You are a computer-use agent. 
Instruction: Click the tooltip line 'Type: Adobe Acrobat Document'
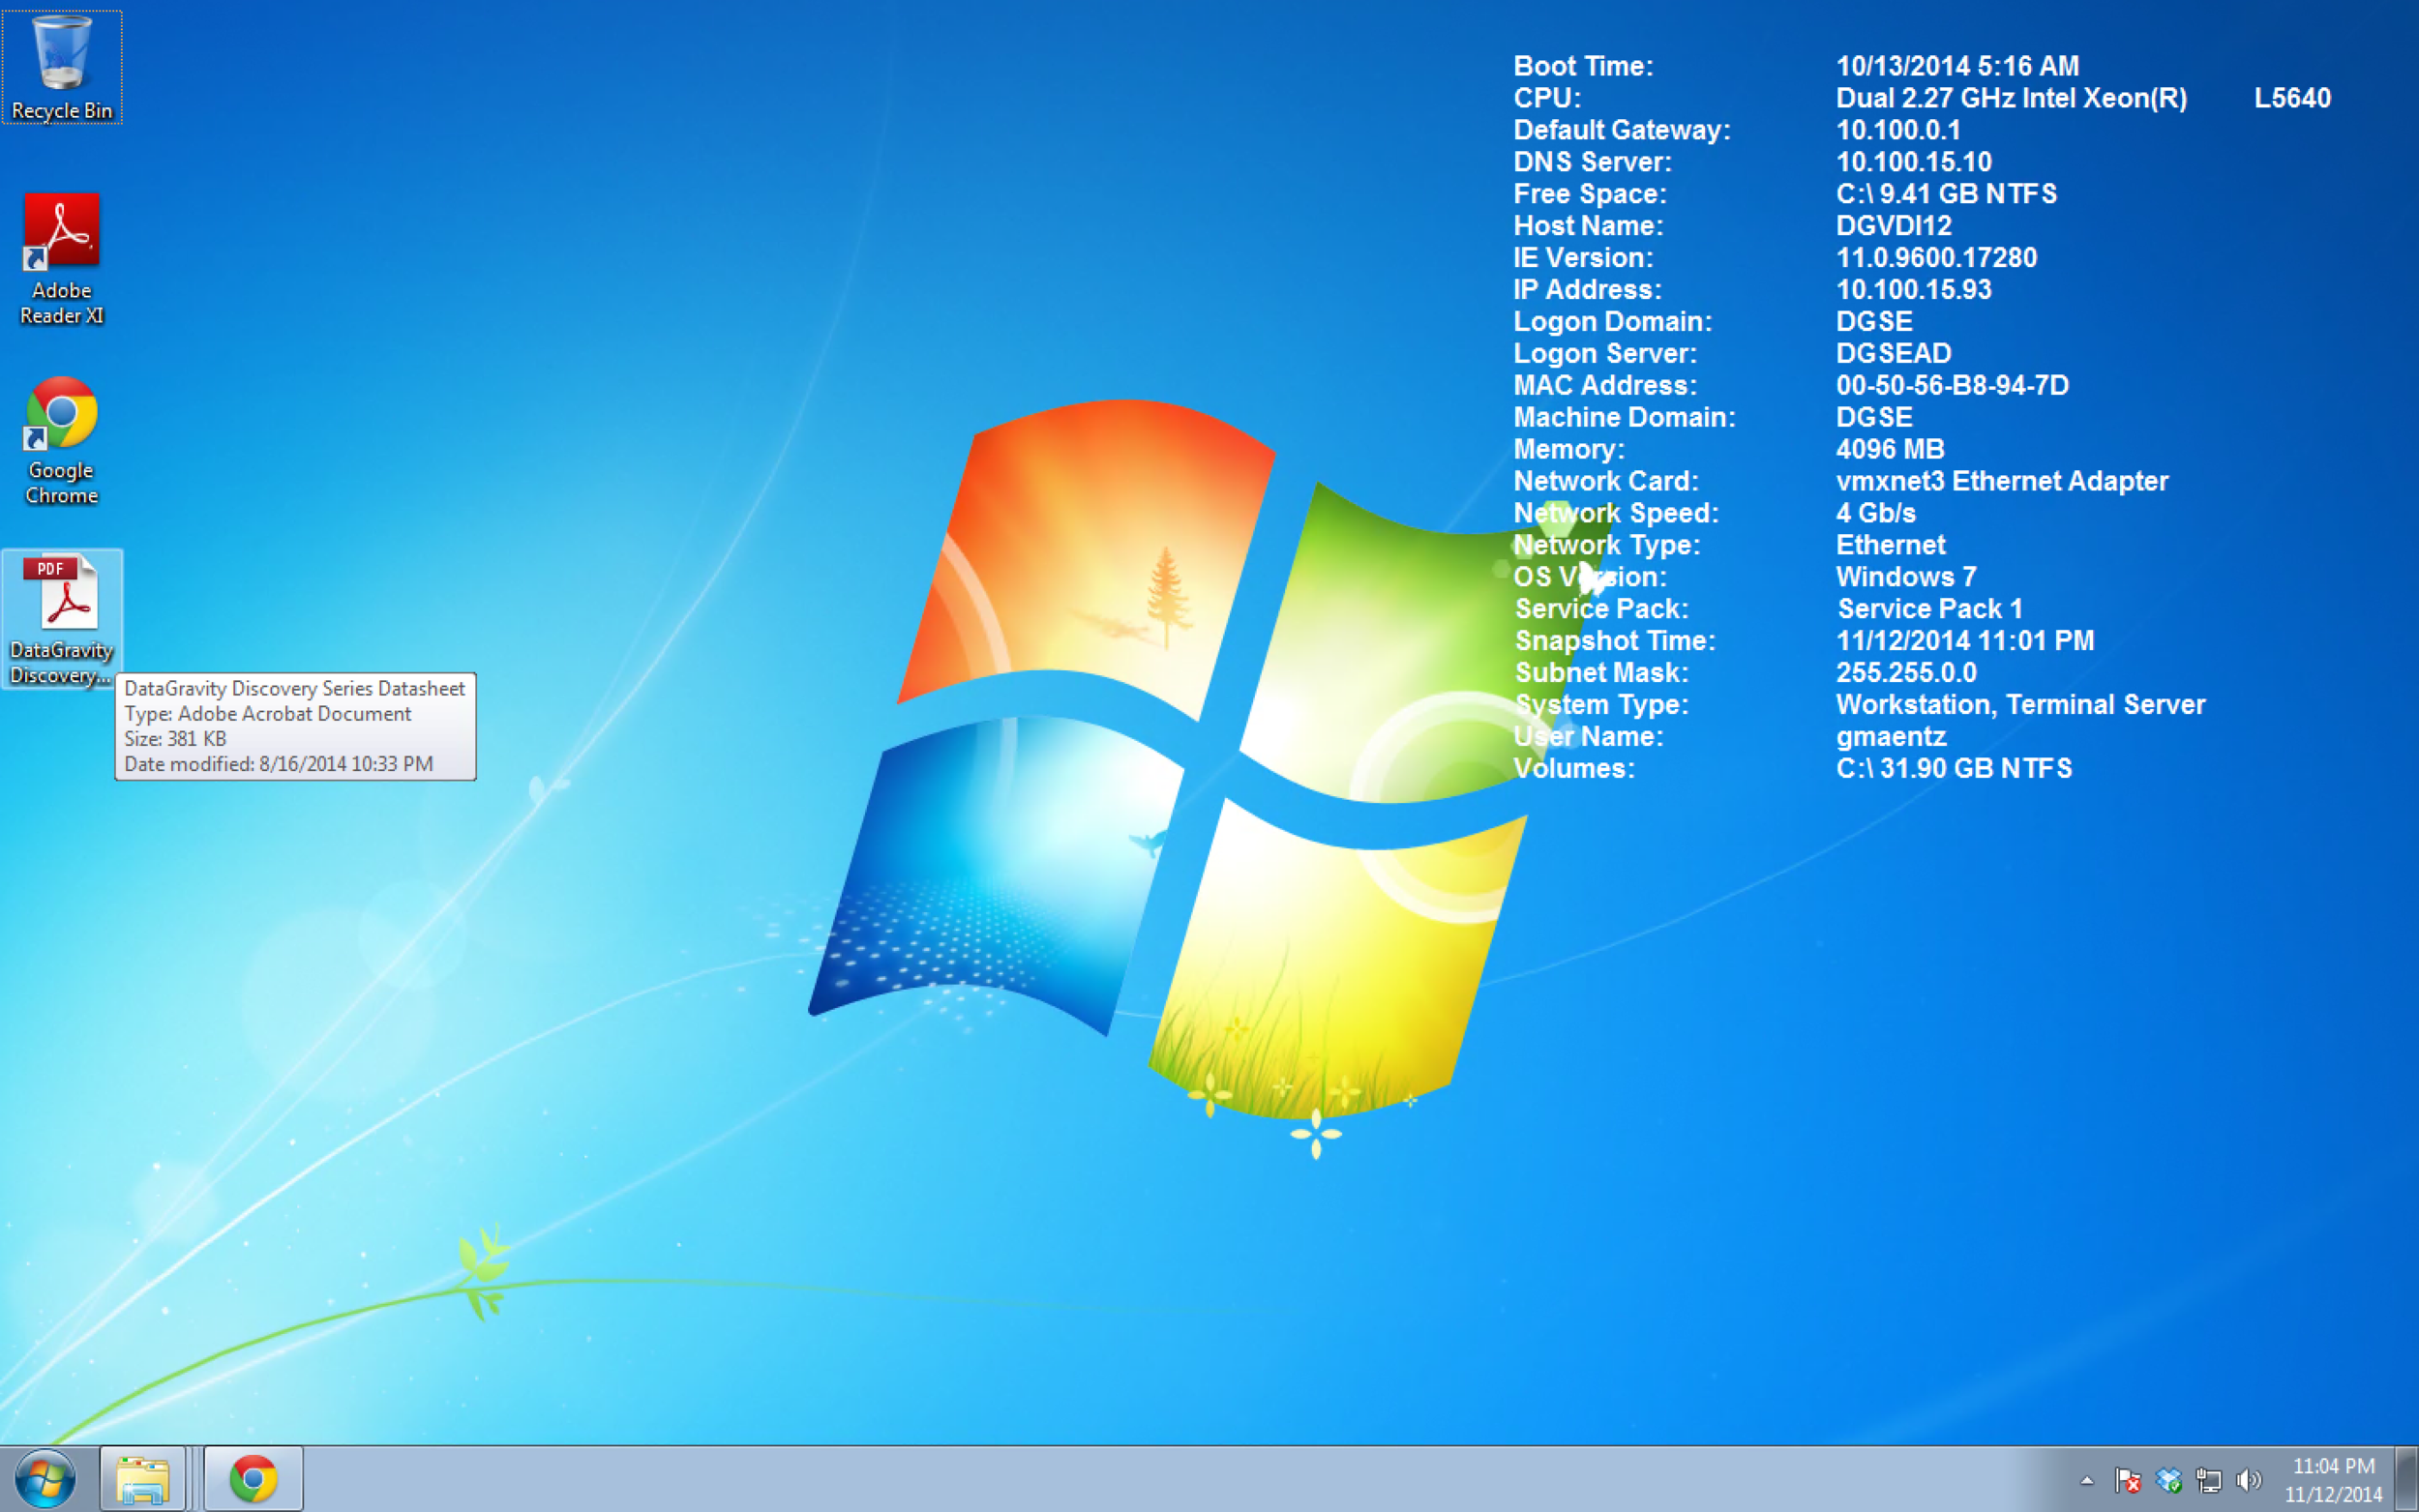point(267,714)
